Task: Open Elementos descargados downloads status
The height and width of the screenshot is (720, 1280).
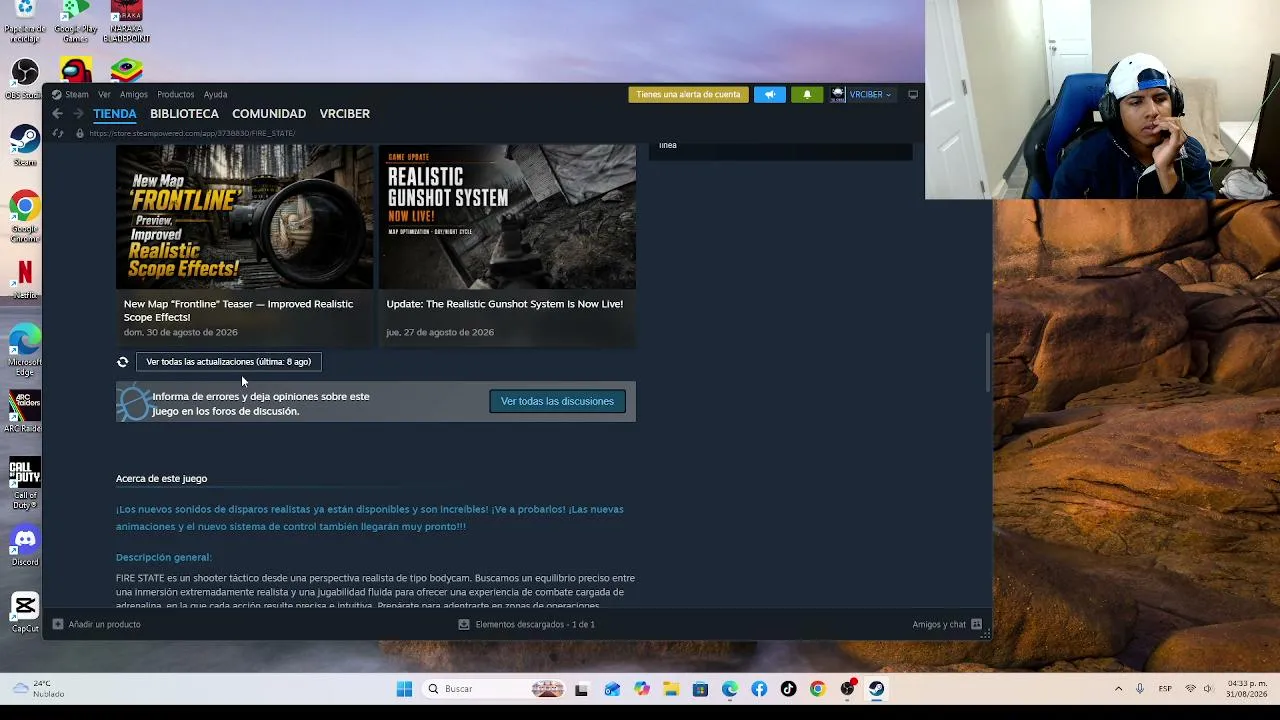Action: pyautogui.click(x=535, y=624)
